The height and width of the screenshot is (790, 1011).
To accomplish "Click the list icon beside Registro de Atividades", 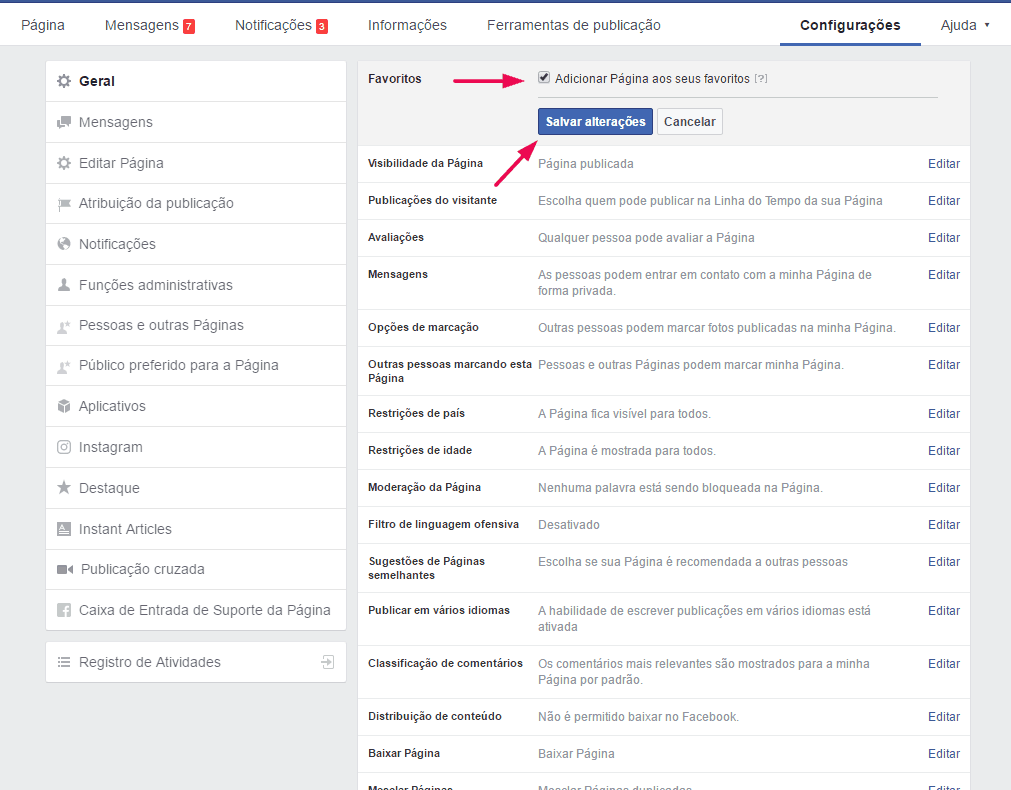I will [64, 662].
